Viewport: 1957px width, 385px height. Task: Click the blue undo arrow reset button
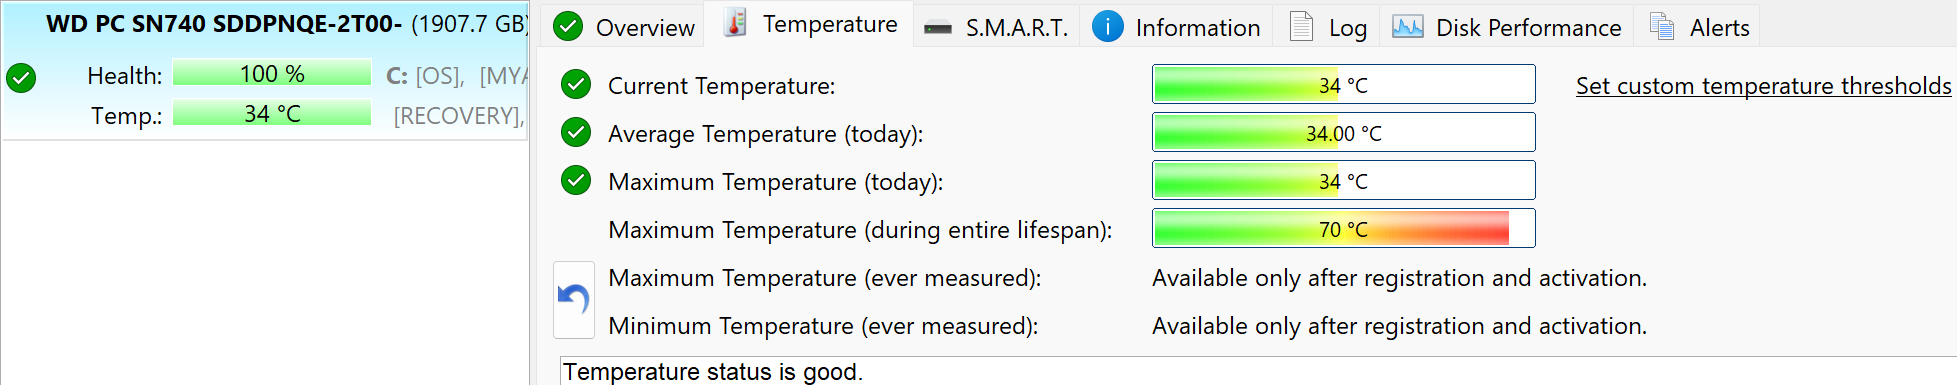pos(574,300)
